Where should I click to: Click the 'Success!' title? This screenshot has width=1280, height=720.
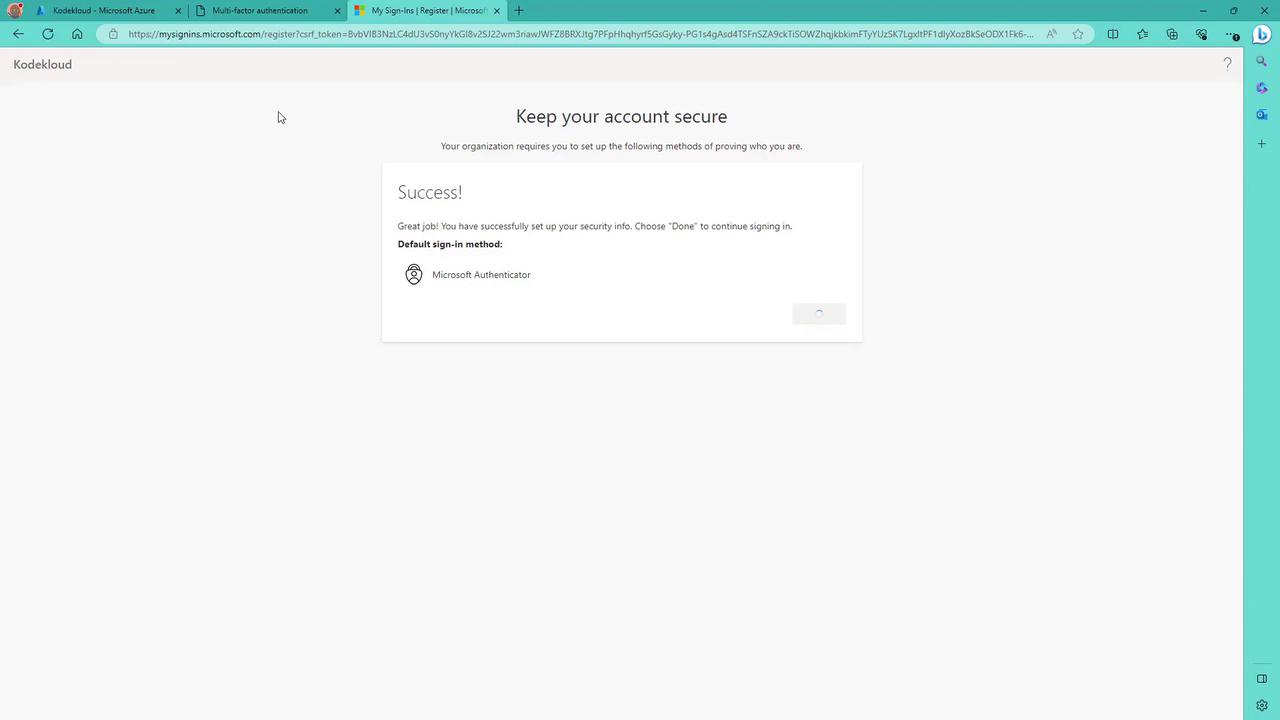tap(430, 192)
